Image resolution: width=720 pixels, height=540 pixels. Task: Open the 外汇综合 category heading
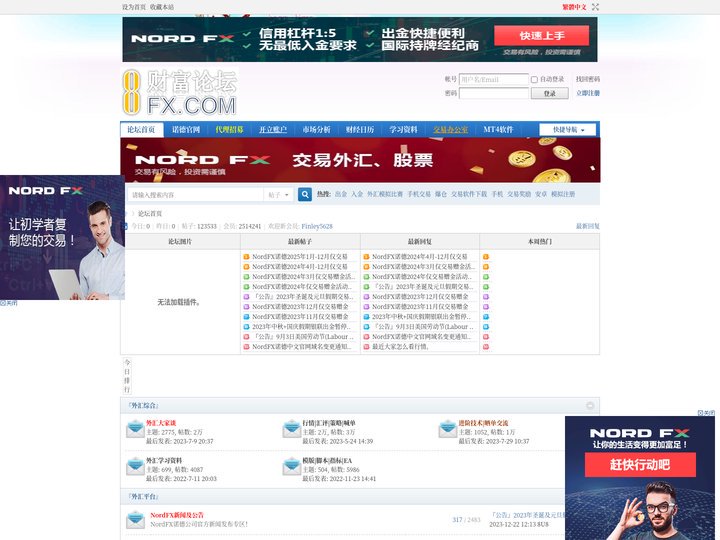[143, 405]
